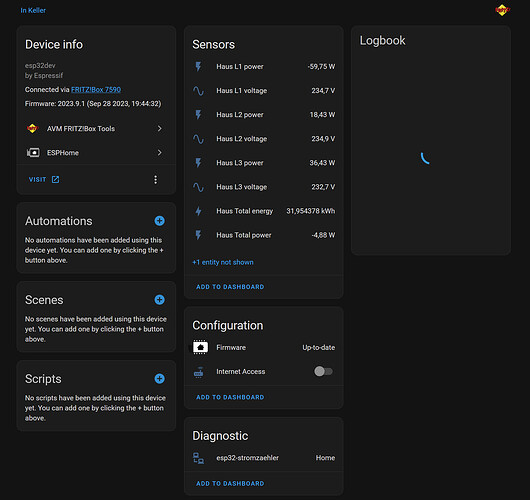Add Sensors card to dashboard
Screen dimensions: 530x500
pyautogui.click(x=230, y=287)
